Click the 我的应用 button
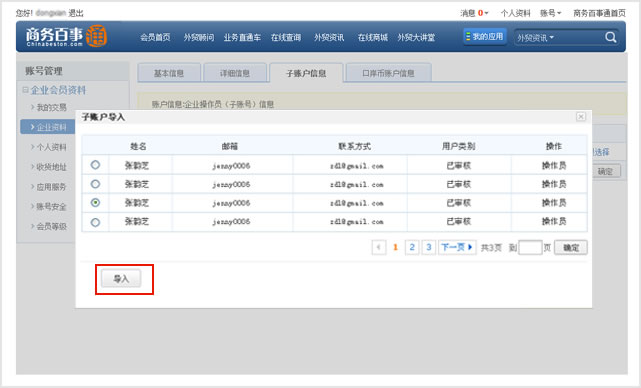Screen dimensions: 641x388 [x=485, y=36]
